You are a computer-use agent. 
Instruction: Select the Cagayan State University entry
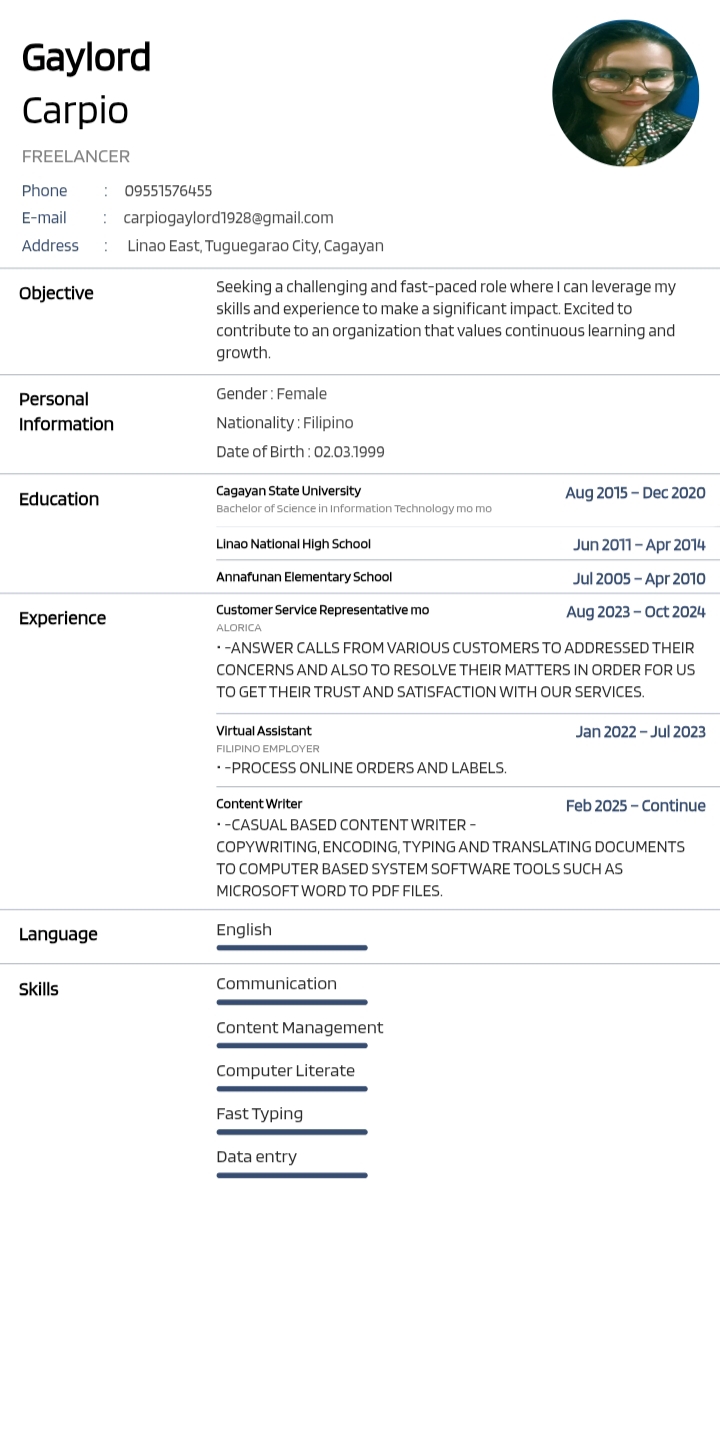point(288,491)
